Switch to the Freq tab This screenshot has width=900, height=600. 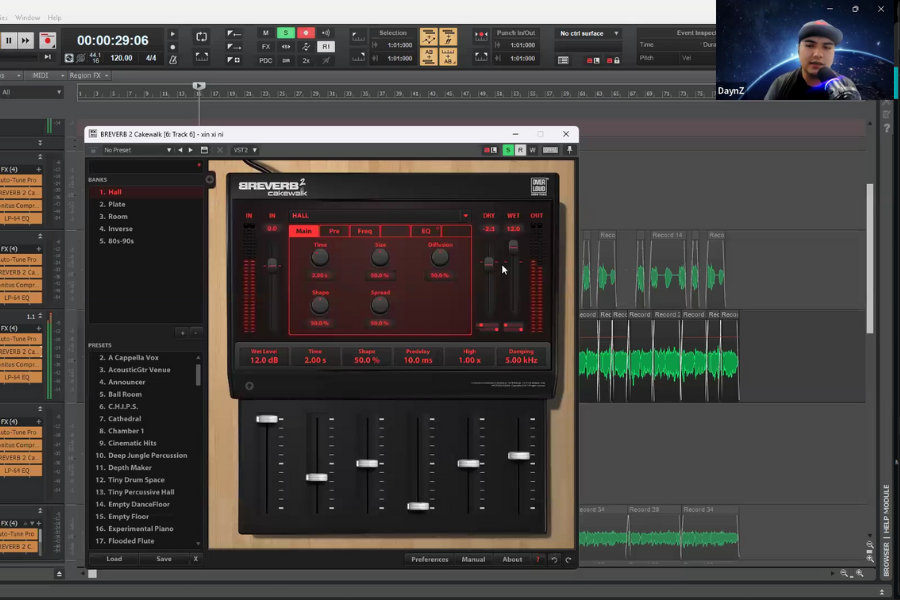coord(365,231)
